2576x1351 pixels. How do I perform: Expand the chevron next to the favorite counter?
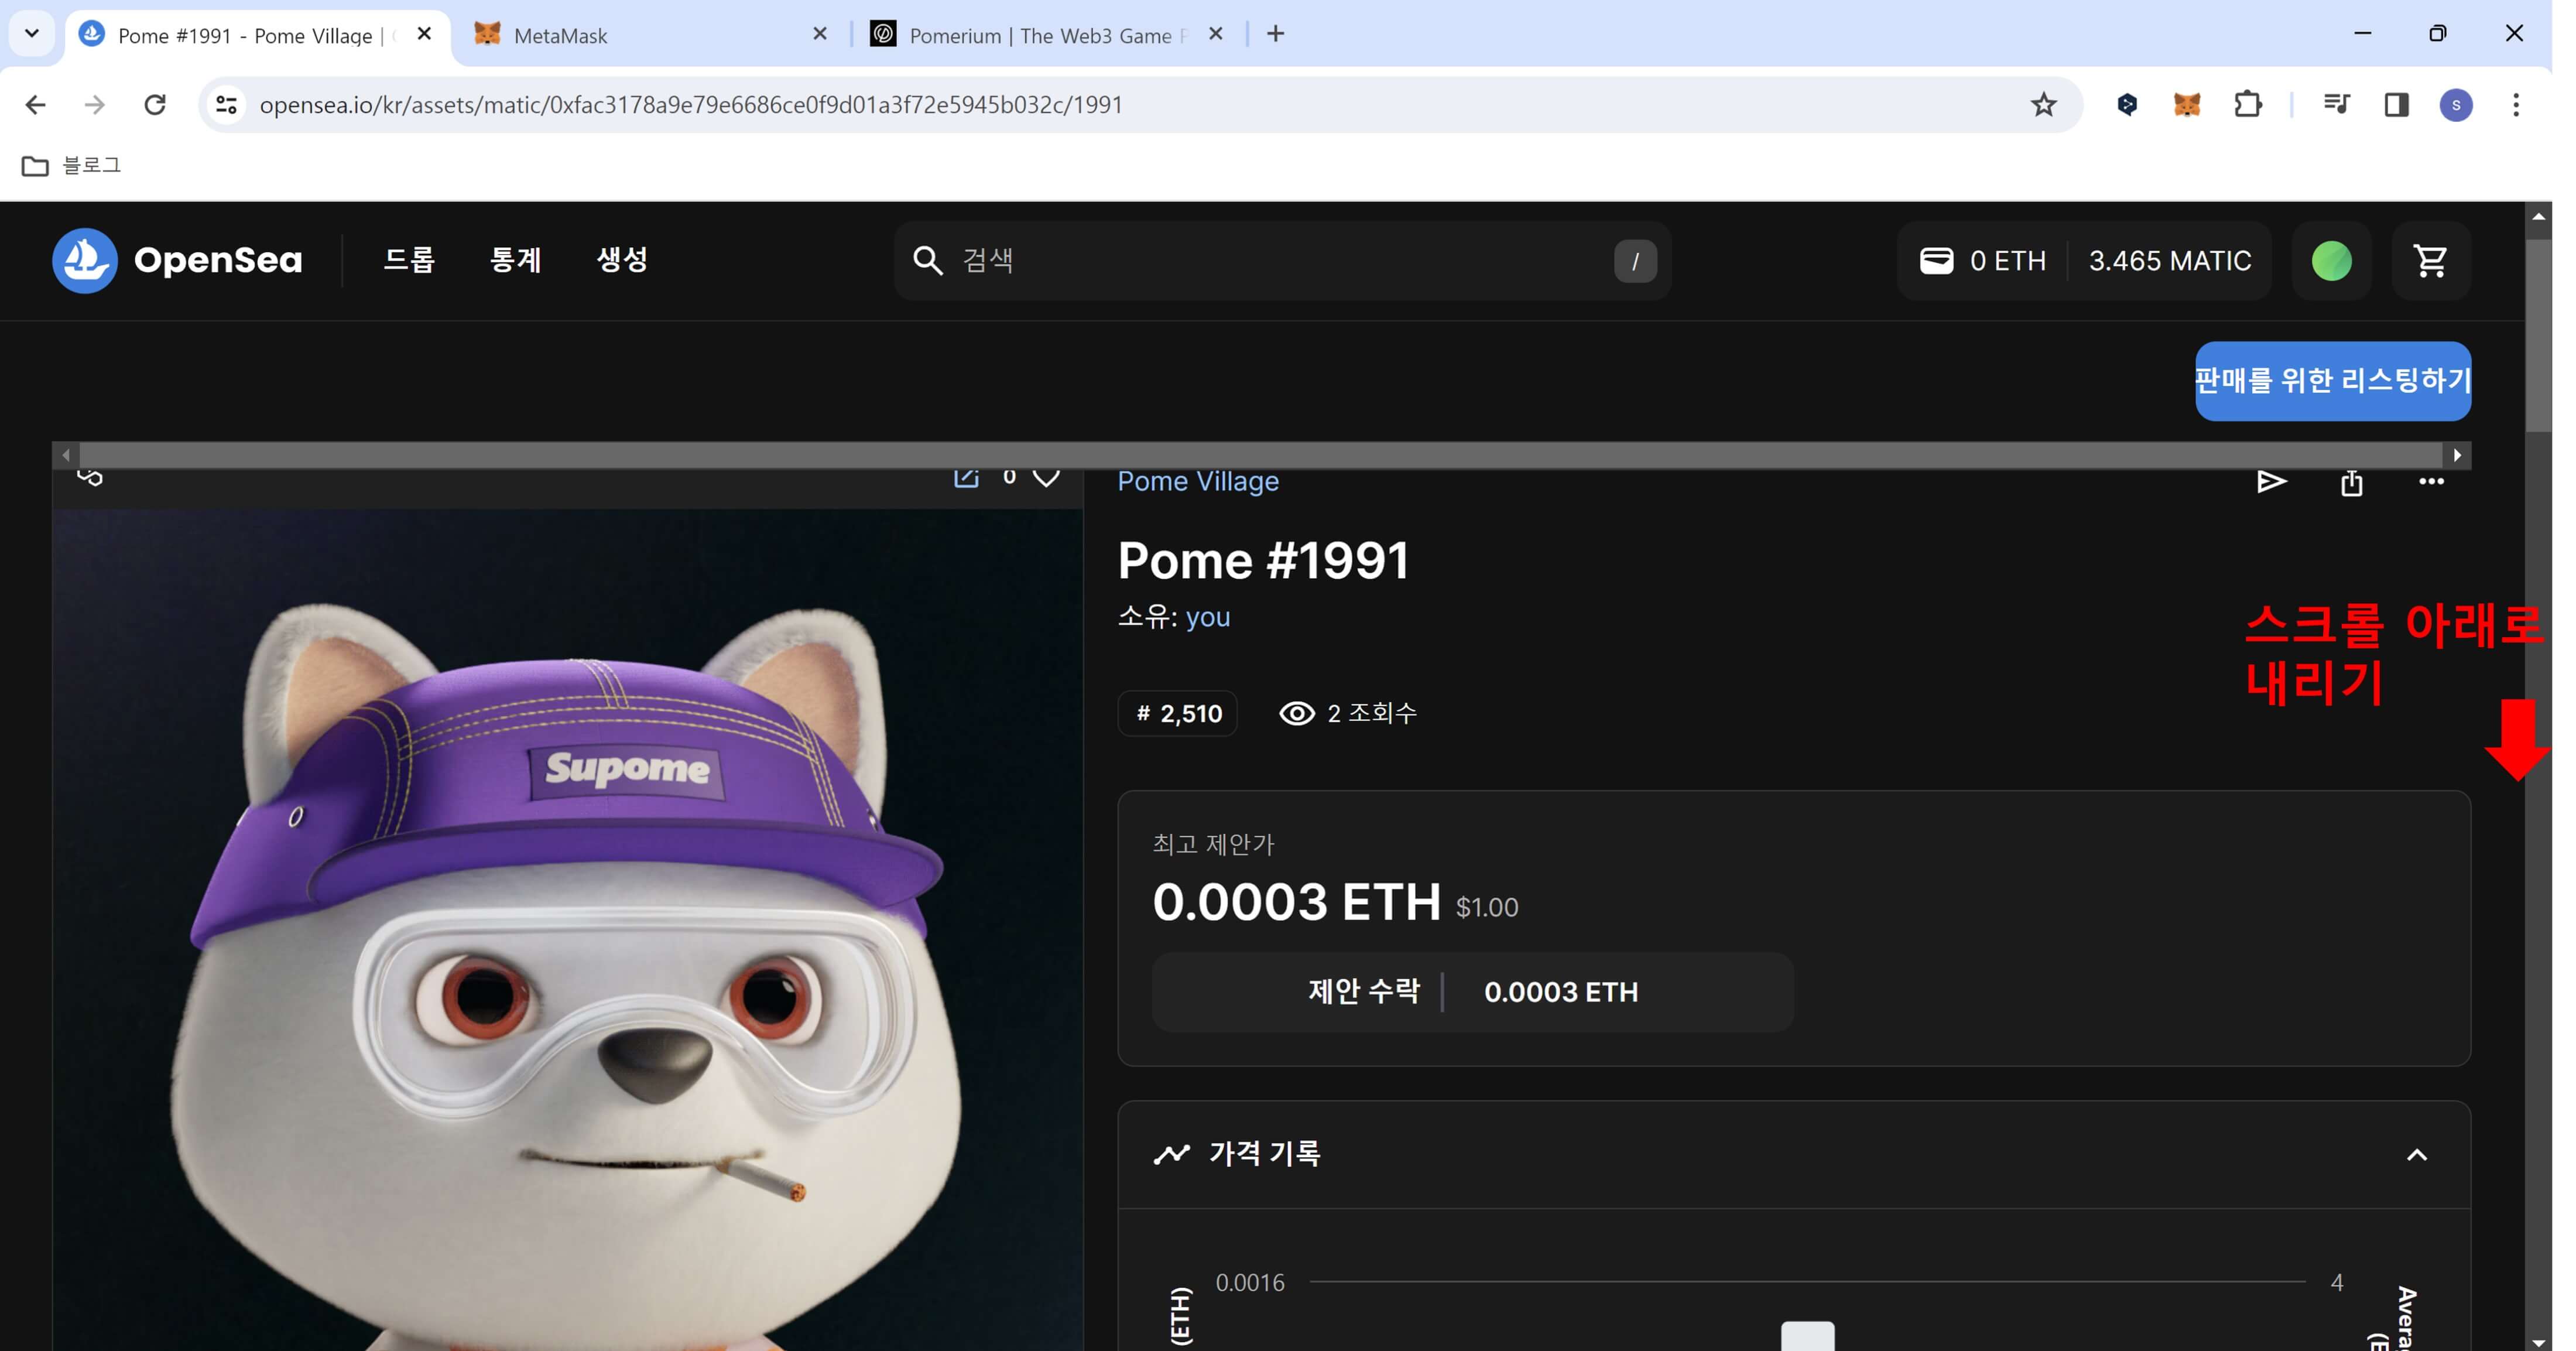[x=1046, y=479]
